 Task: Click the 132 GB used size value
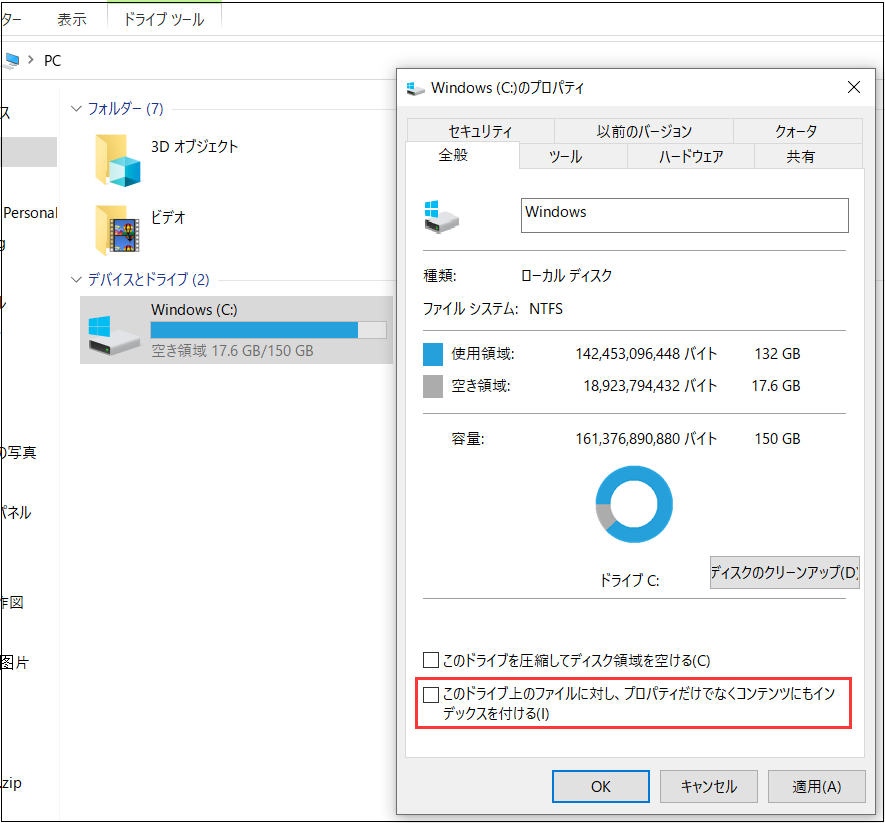pyautogui.click(x=777, y=354)
